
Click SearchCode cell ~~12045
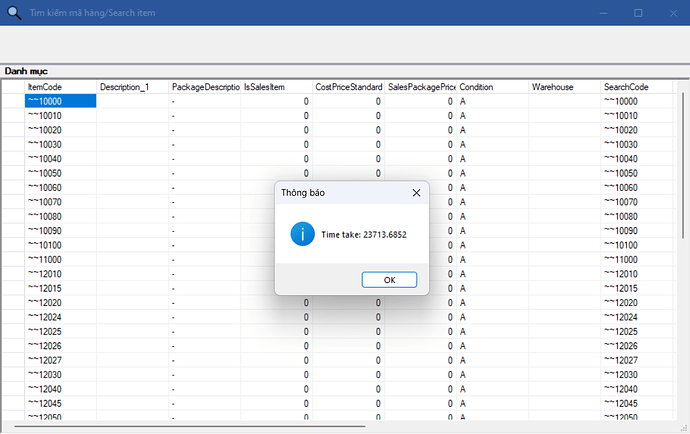(x=636, y=404)
